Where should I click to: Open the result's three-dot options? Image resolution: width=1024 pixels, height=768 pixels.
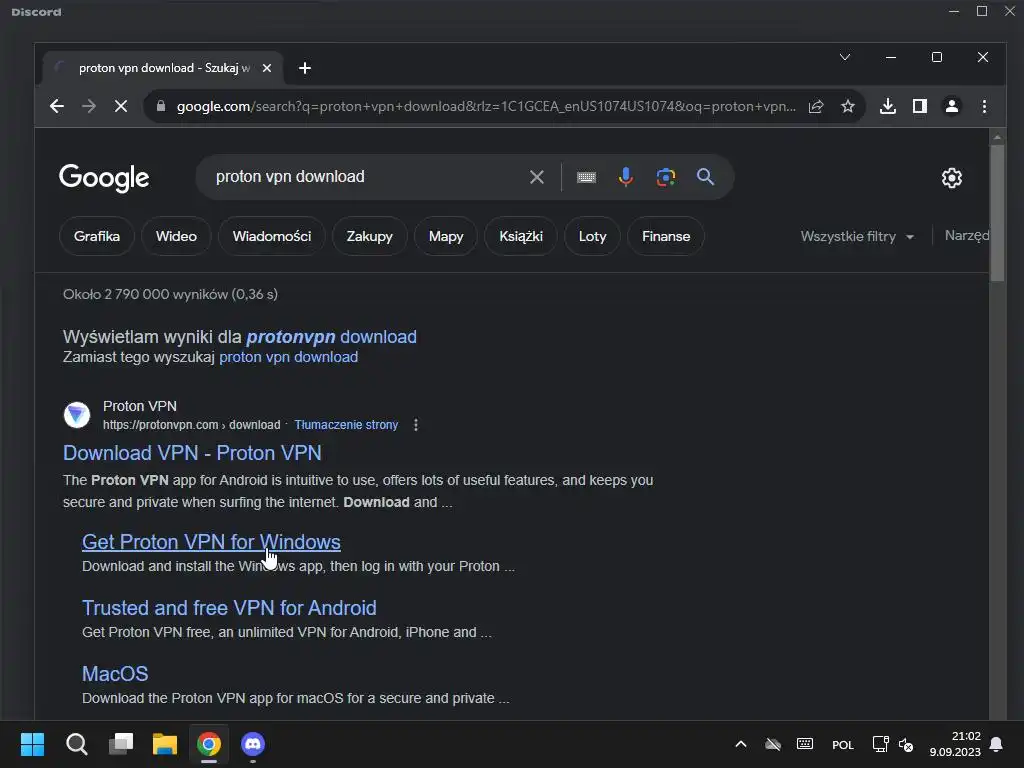[x=416, y=425]
